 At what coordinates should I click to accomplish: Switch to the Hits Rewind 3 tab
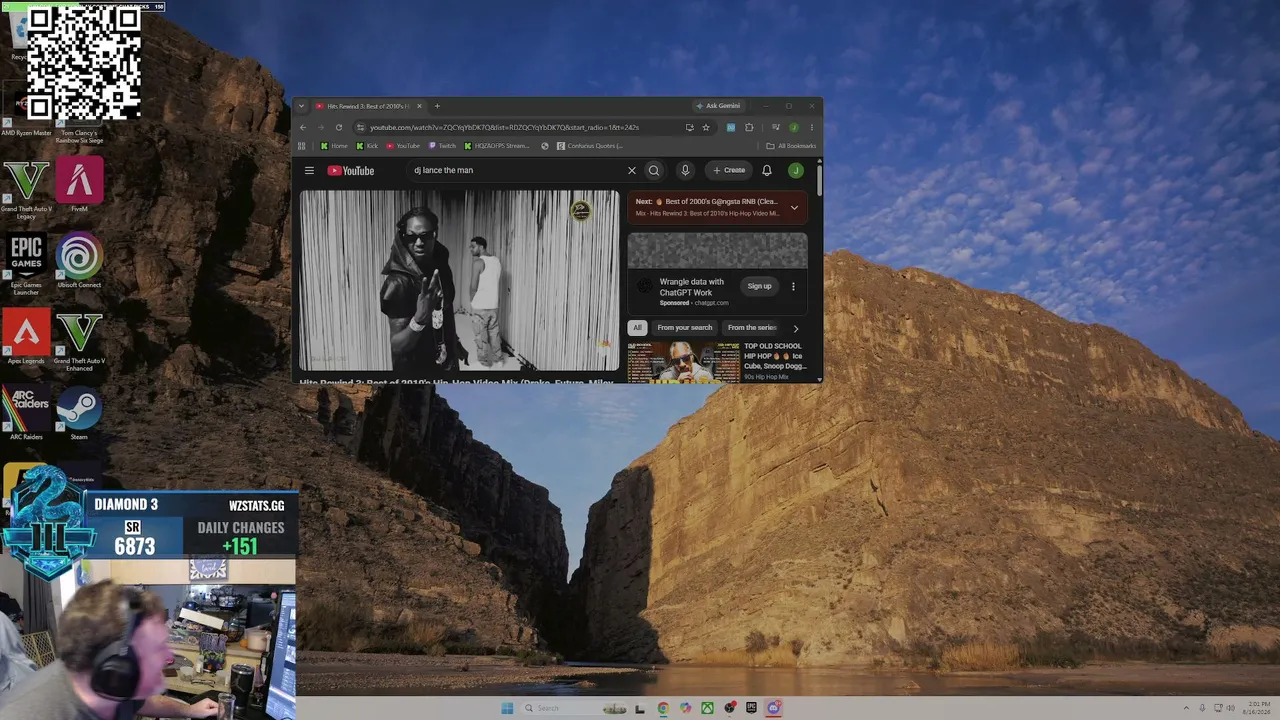[366, 106]
